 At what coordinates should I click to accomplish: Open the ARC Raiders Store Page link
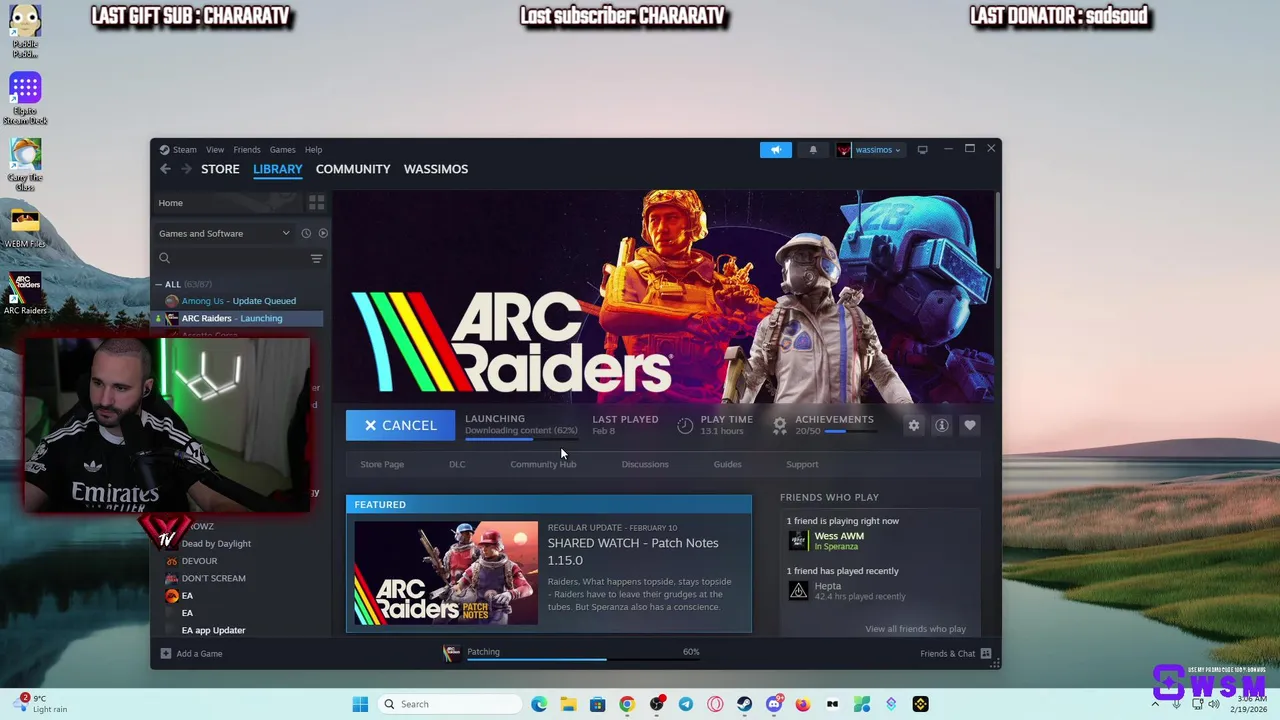coord(382,464)
